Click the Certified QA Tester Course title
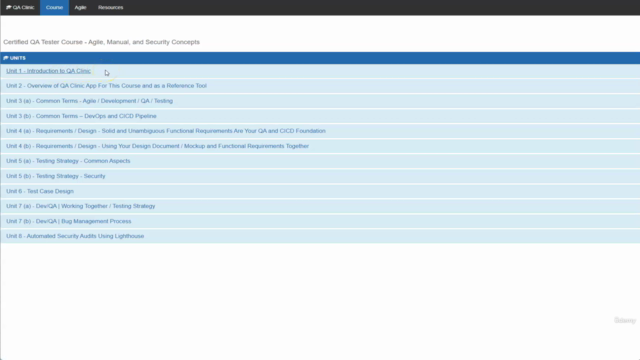Viewport: 640px width, 360px height. (x=102, y=42)
